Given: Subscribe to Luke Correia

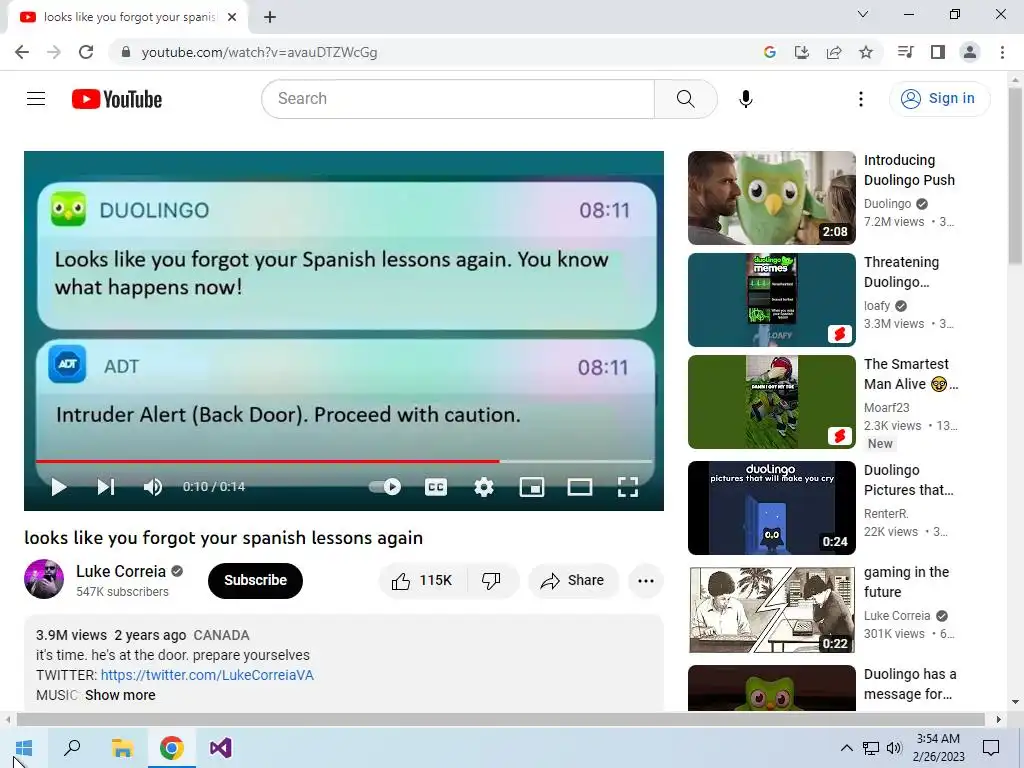Looking at the screenshot, I should (255, 581).
